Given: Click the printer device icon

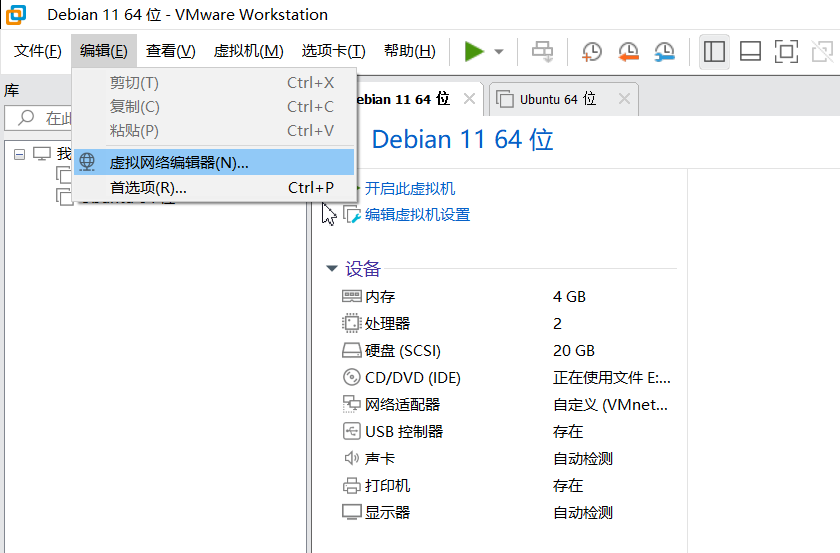Looking at the screenshot, I should (351, 485).
